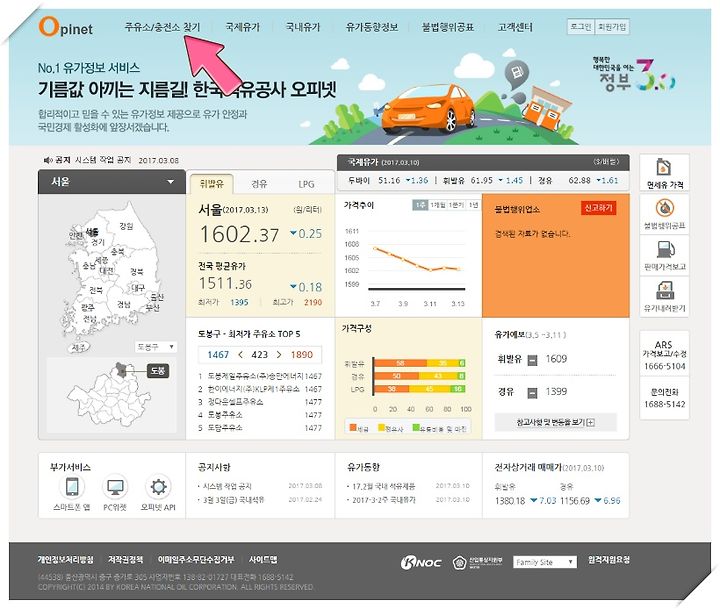Select 정다운셀프주유소 in the TOP 5 list
This screenshot has height=609, width=720.
[x=235, y=402]
